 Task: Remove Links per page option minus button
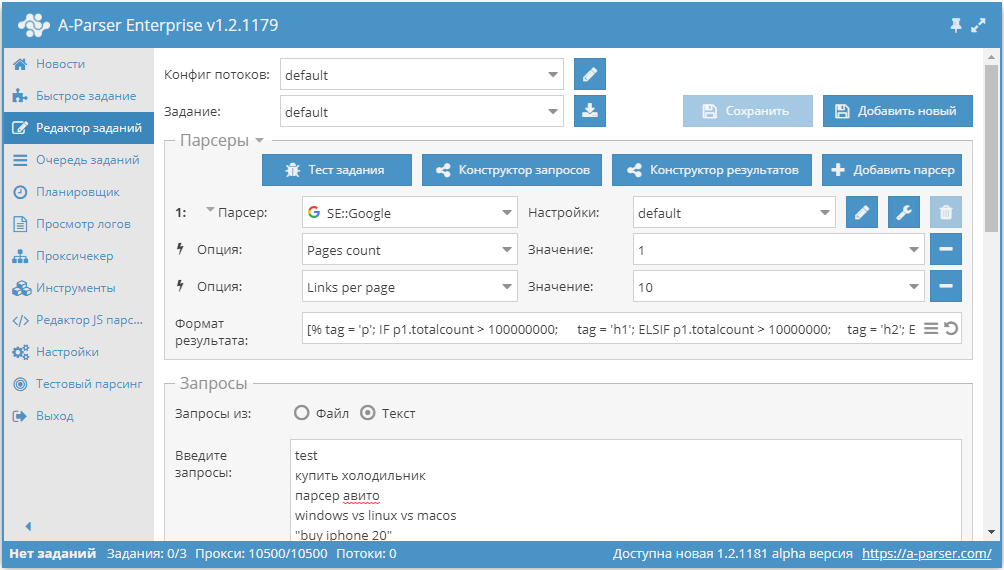click(x=946, y=286)
